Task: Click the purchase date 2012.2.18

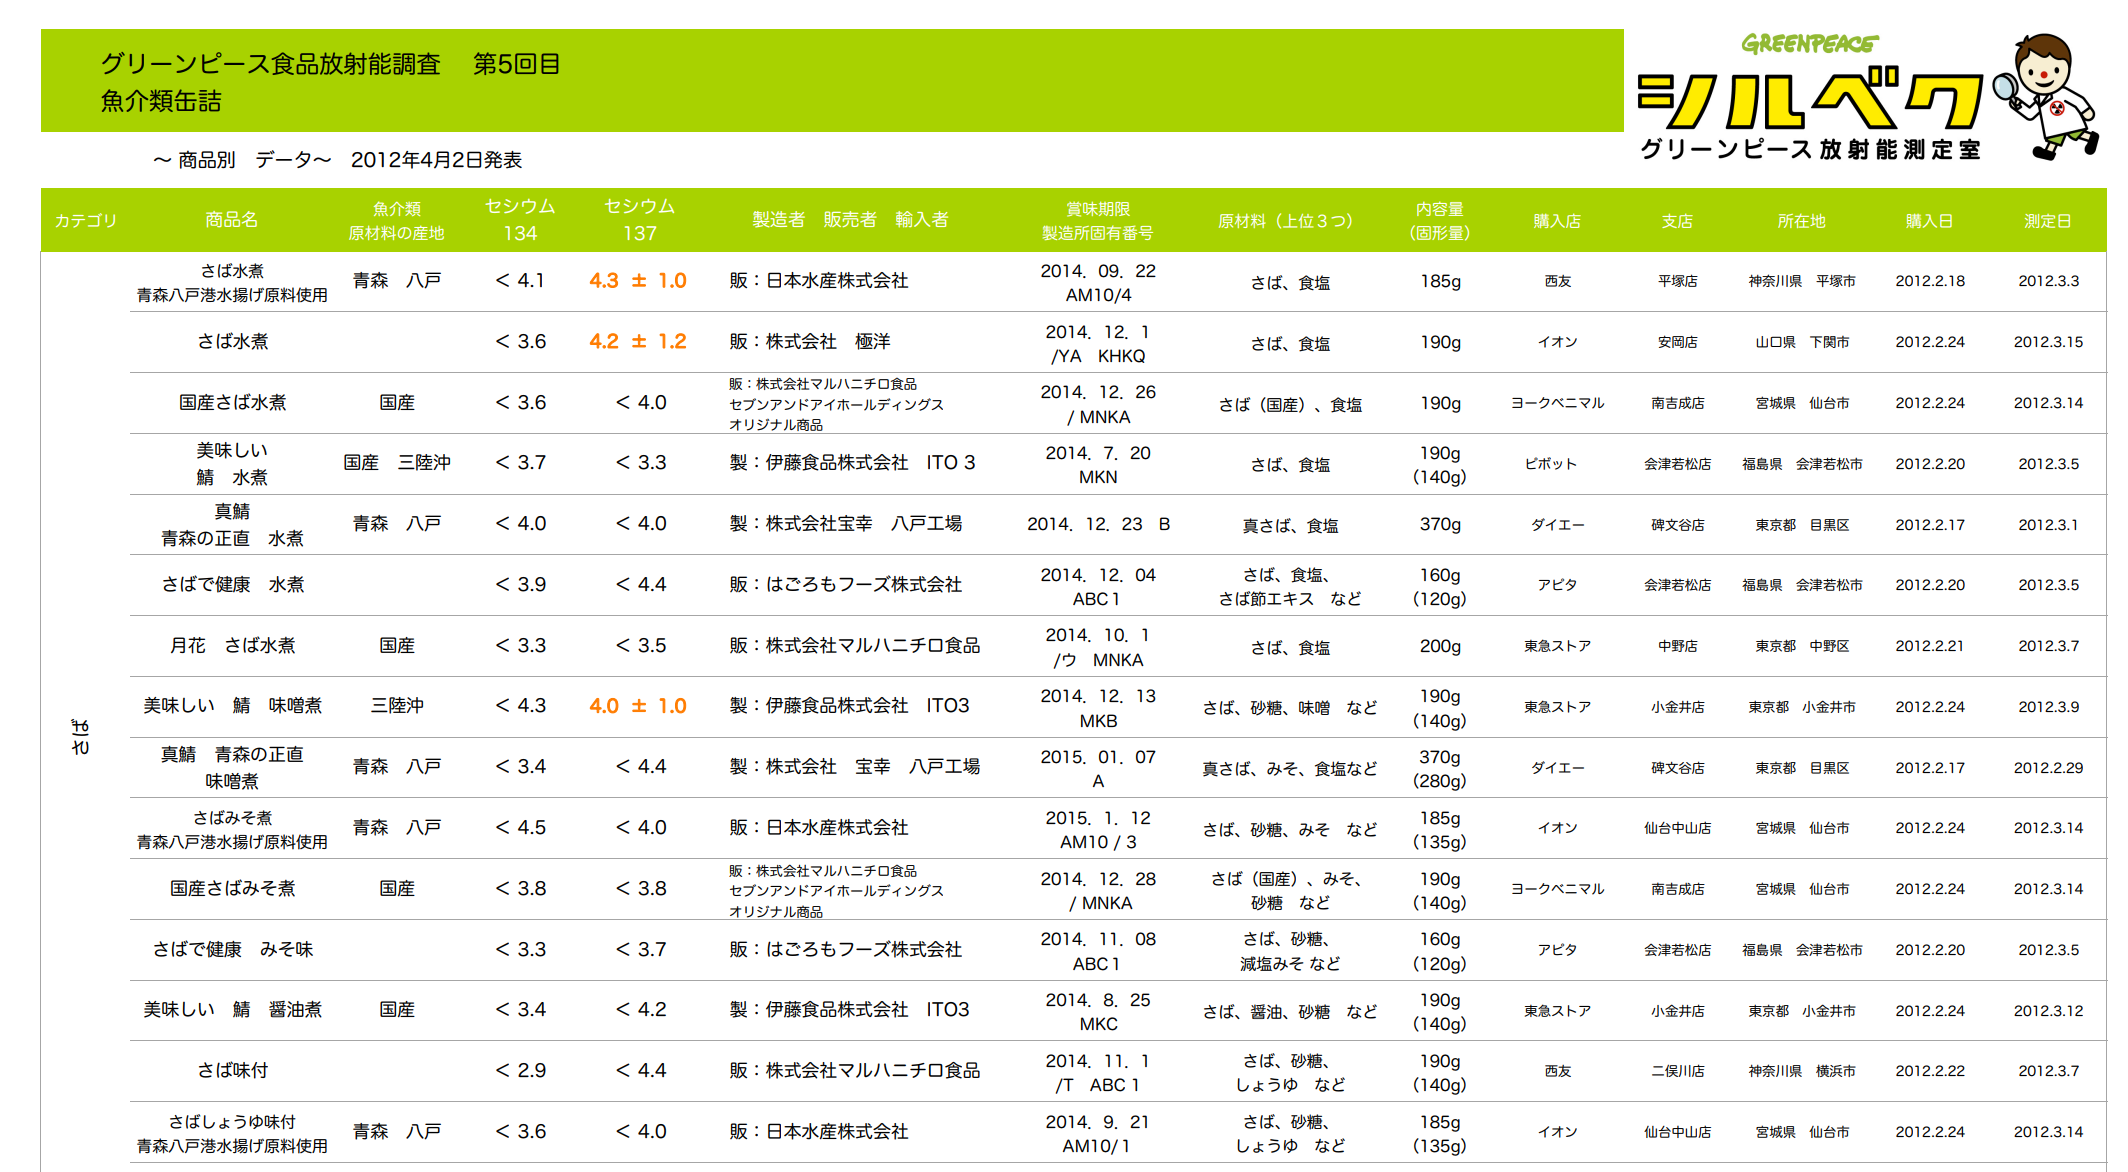Action: [1930, 281]
